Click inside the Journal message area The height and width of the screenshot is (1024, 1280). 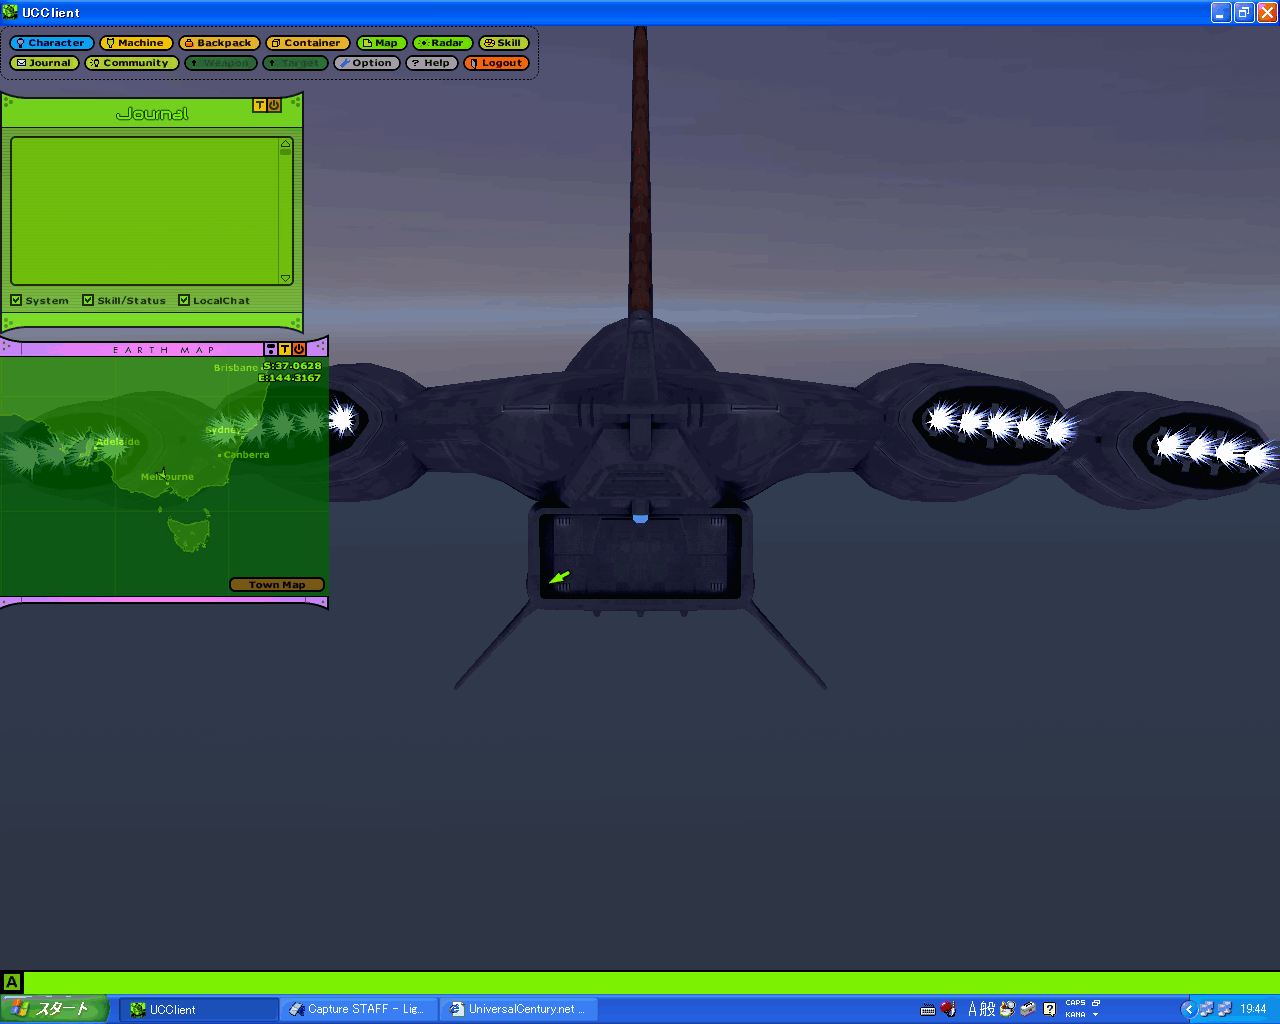tap(145, 211)
